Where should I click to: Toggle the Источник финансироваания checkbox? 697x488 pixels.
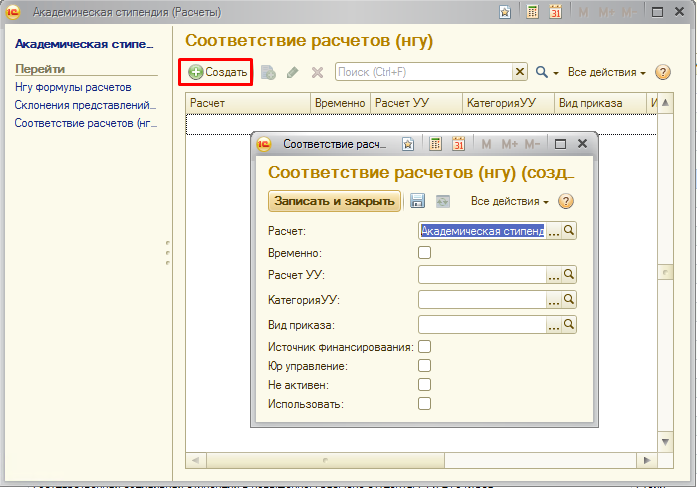pos(425,346)
